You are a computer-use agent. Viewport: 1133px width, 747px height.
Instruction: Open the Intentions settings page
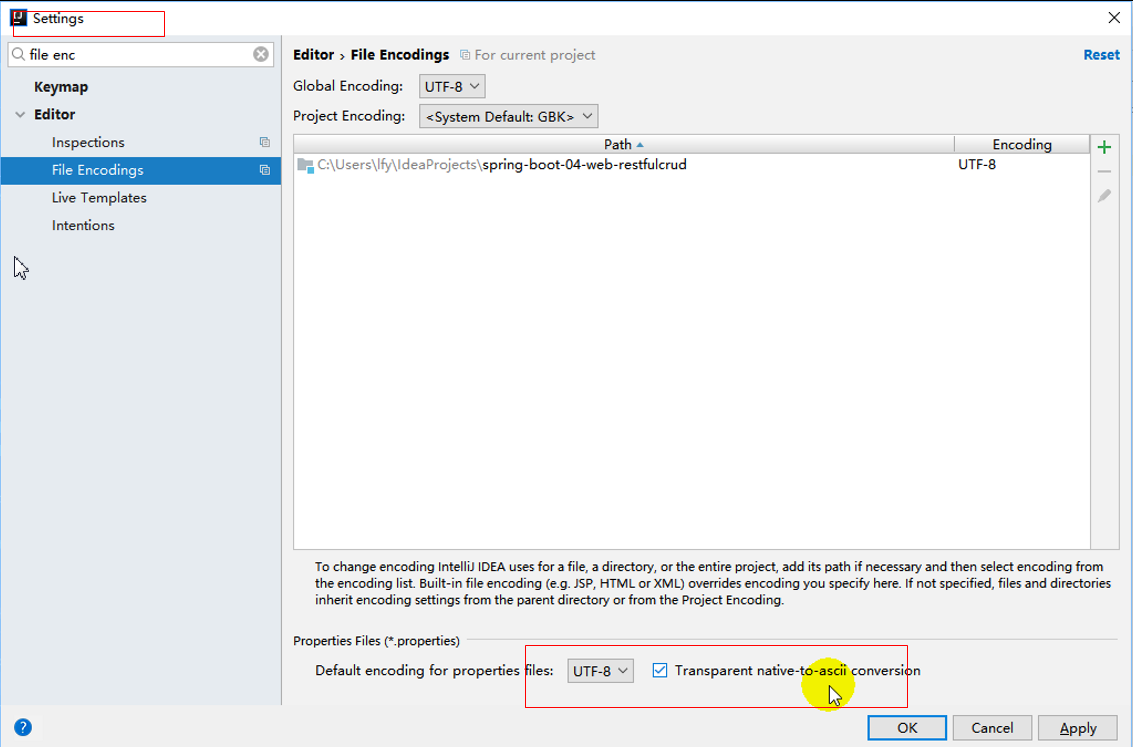coord(83,225)
